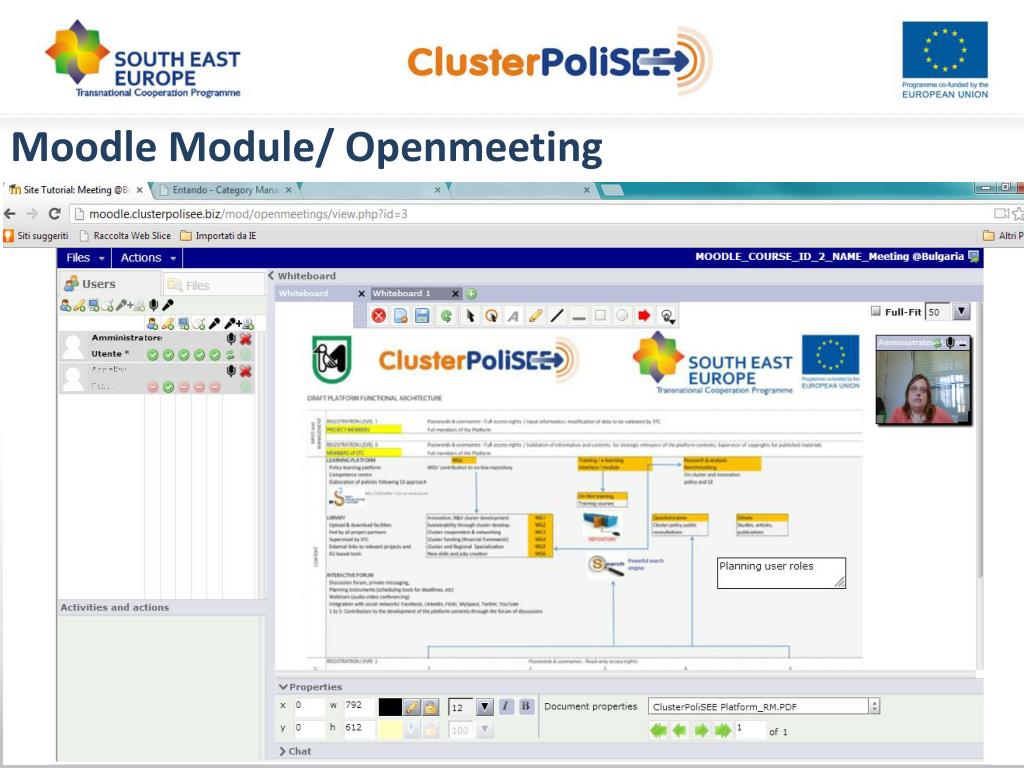Open the font size 12 dropdown arrow
Screen dimensions: 1024x768
click(485, 707)
